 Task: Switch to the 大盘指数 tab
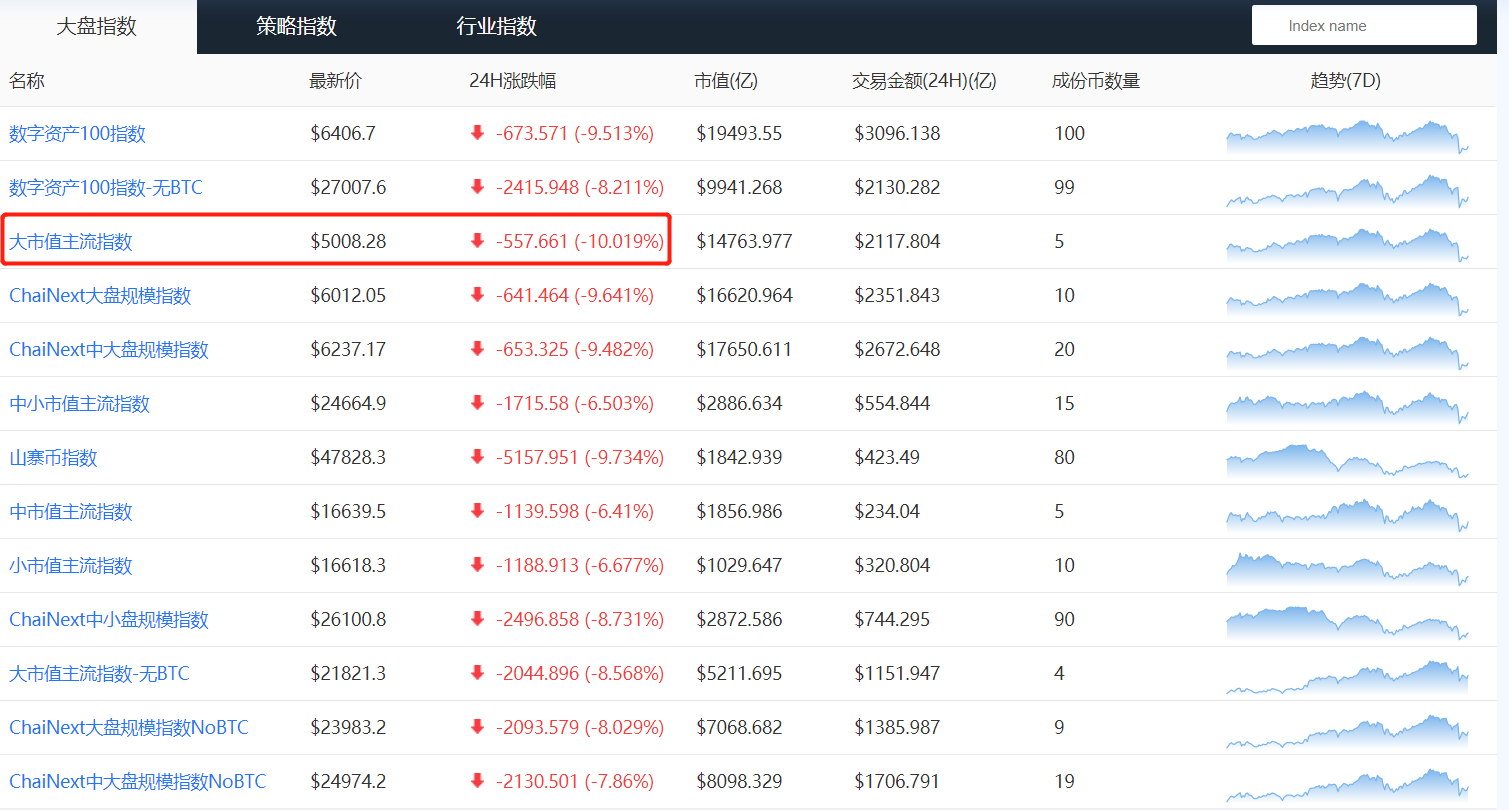[x=97, y=27]
